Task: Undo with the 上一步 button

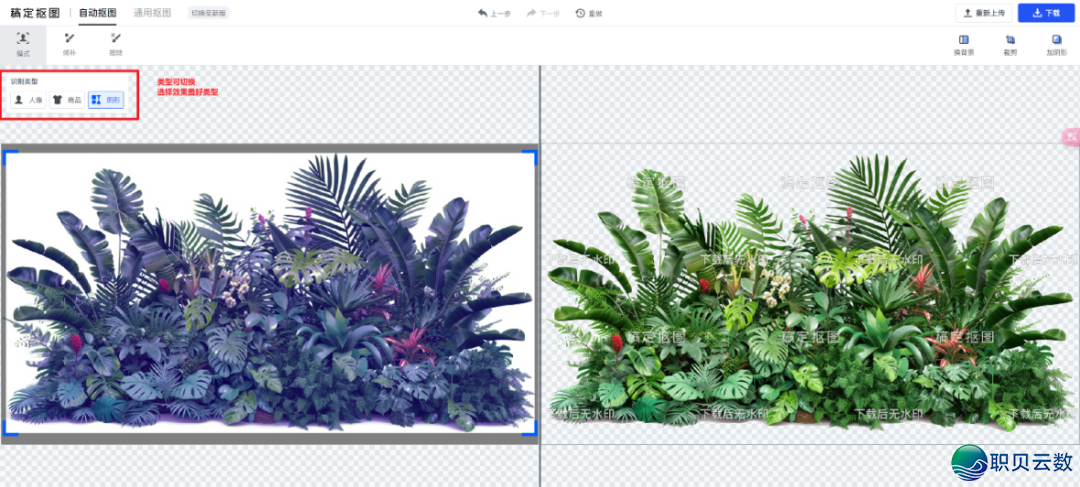Action: (495, 13)
